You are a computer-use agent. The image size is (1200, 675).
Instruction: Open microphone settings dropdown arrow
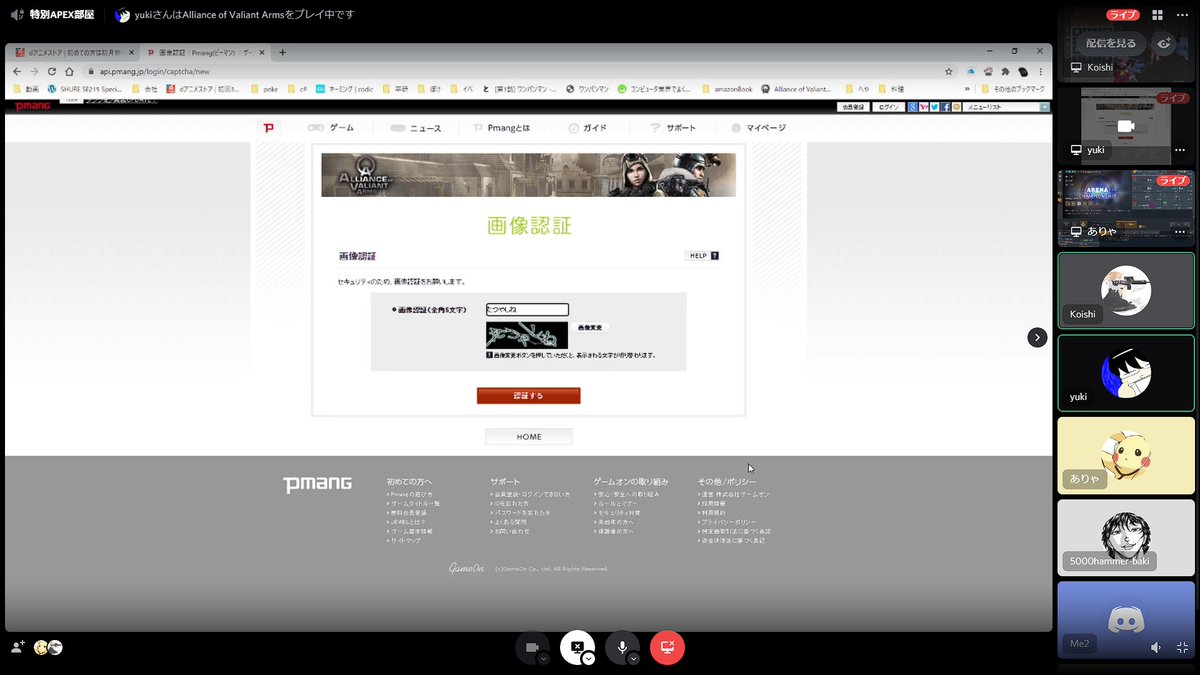[633, 659]
